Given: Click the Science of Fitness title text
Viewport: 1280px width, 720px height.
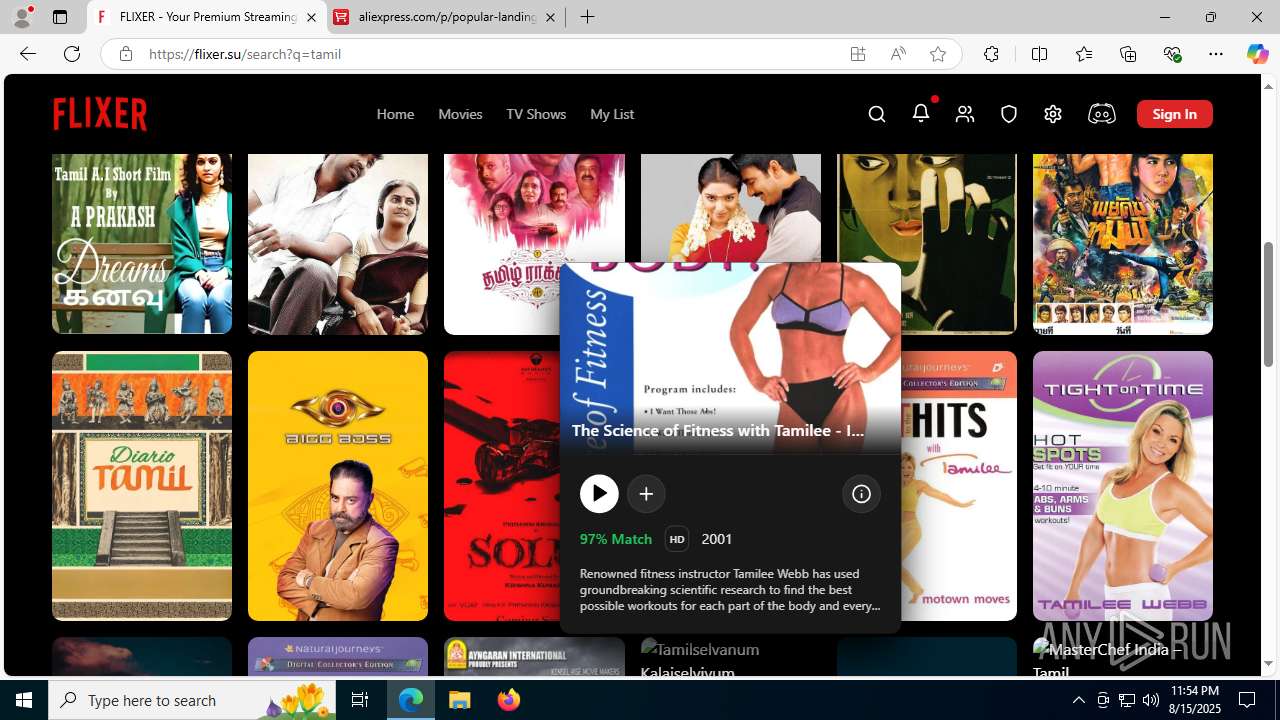Looking at the screenshot, I should click(x=718, y=430).
